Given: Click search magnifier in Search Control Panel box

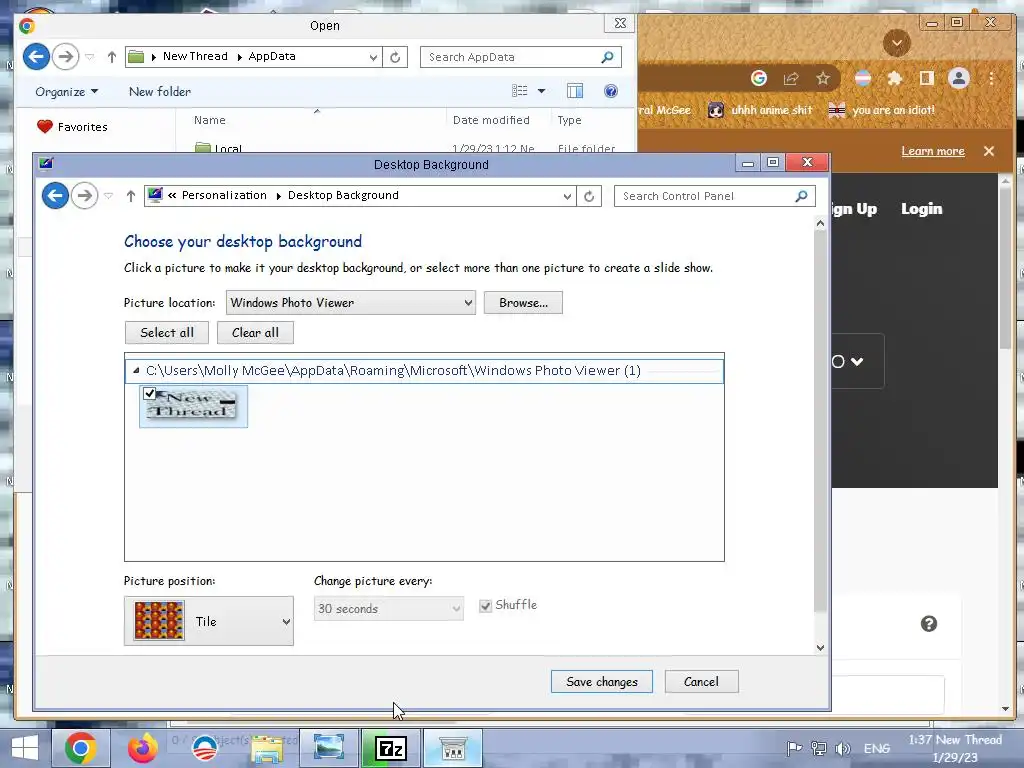Looking at the screenshot, I should [801, 196].
